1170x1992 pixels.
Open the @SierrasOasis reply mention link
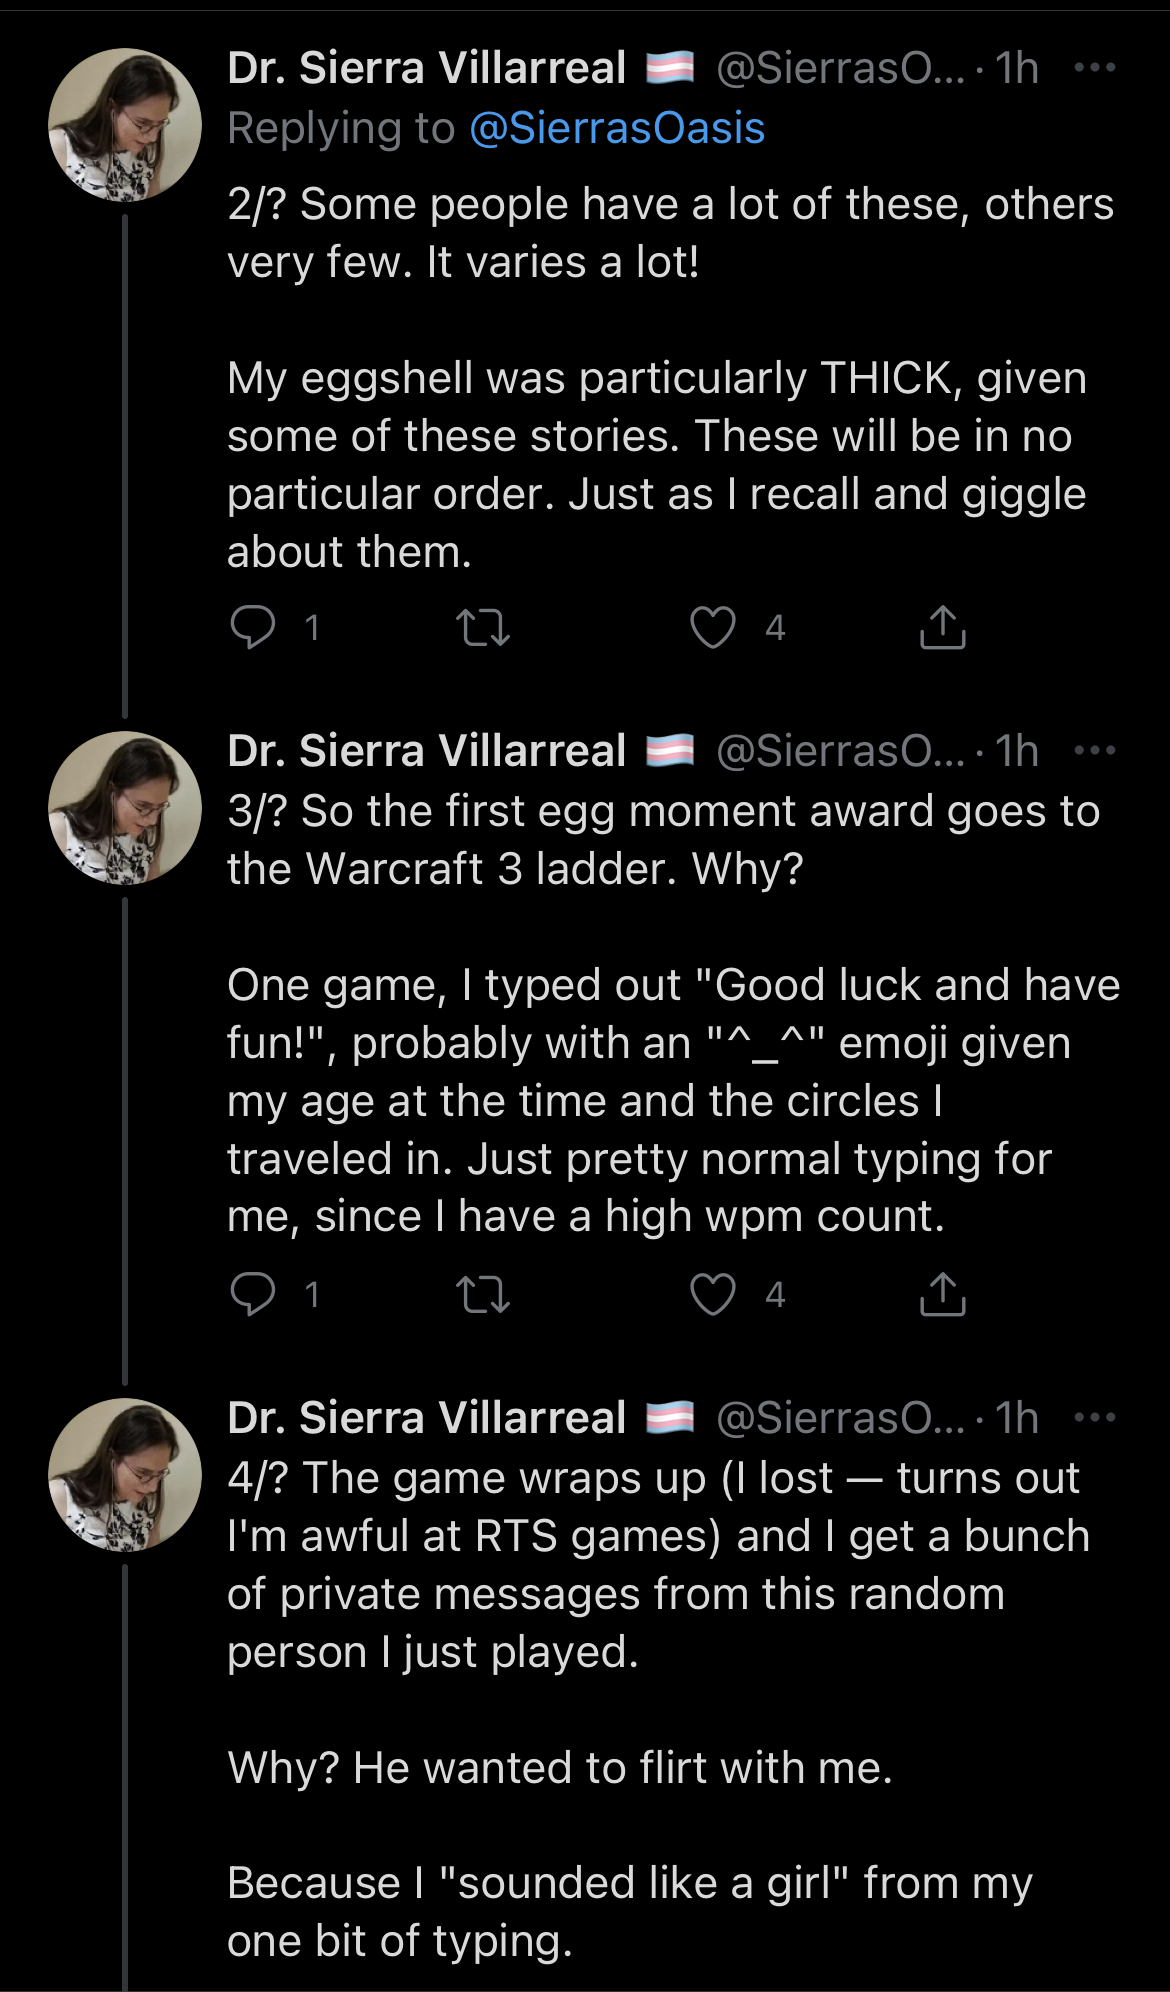(x=616, y=128)
